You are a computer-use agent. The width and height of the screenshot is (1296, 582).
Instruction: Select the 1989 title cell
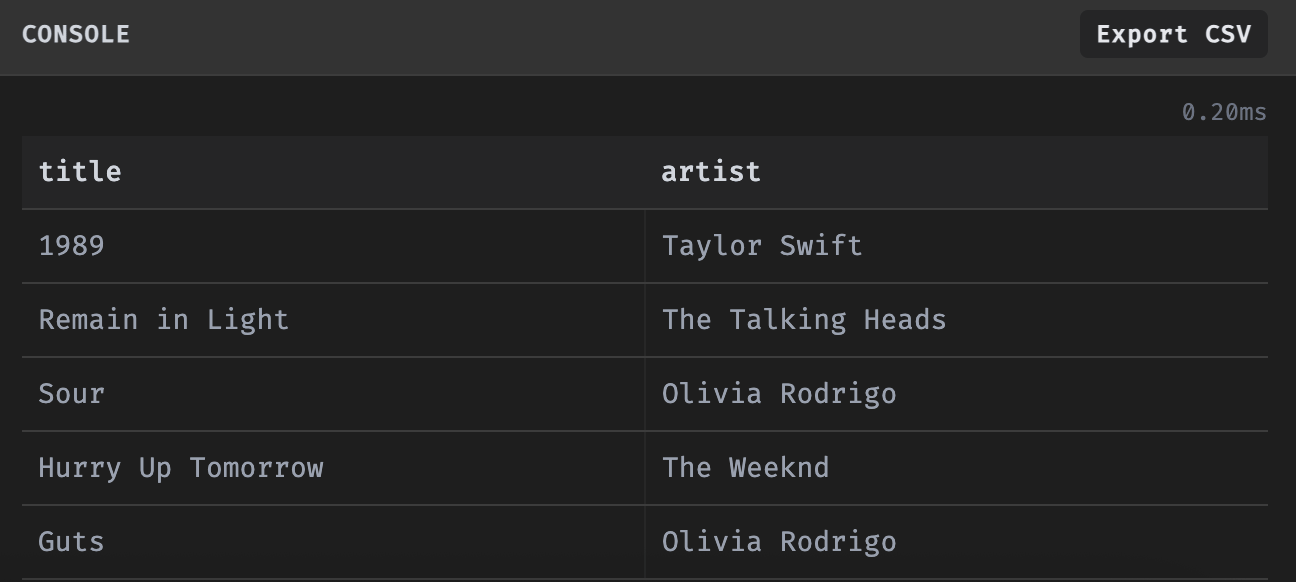pyautogui.click(x=71, y=245)
